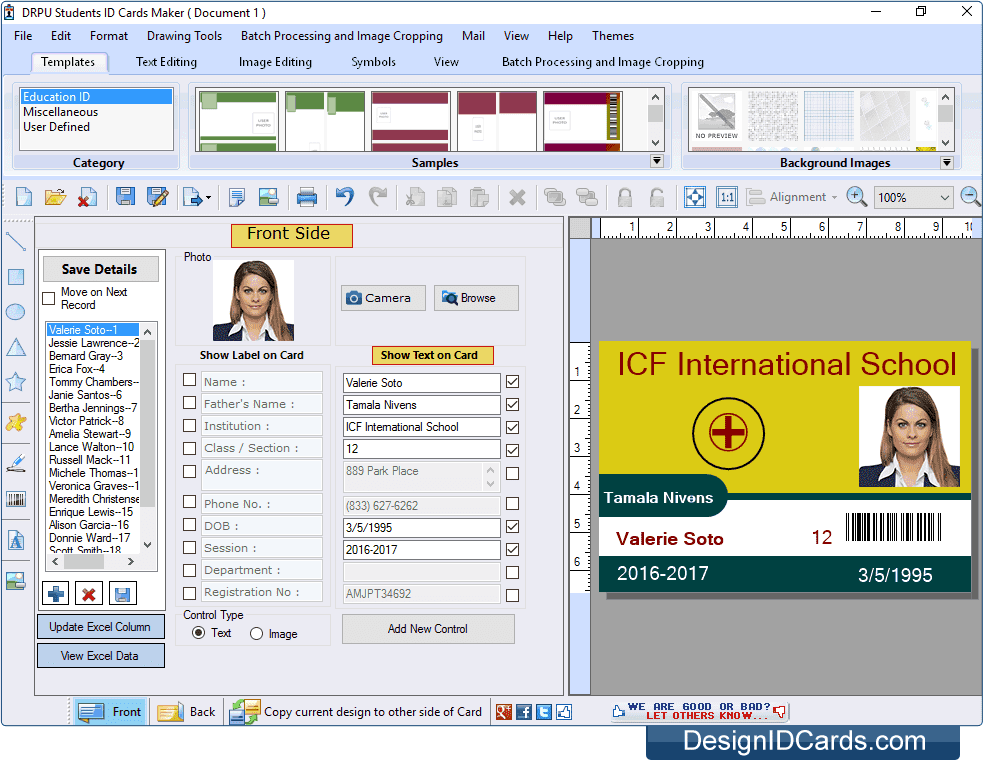Screen dimensions: 983x760
Task: Click the Print toolbar icon
Action: click(x=307, y=197)
